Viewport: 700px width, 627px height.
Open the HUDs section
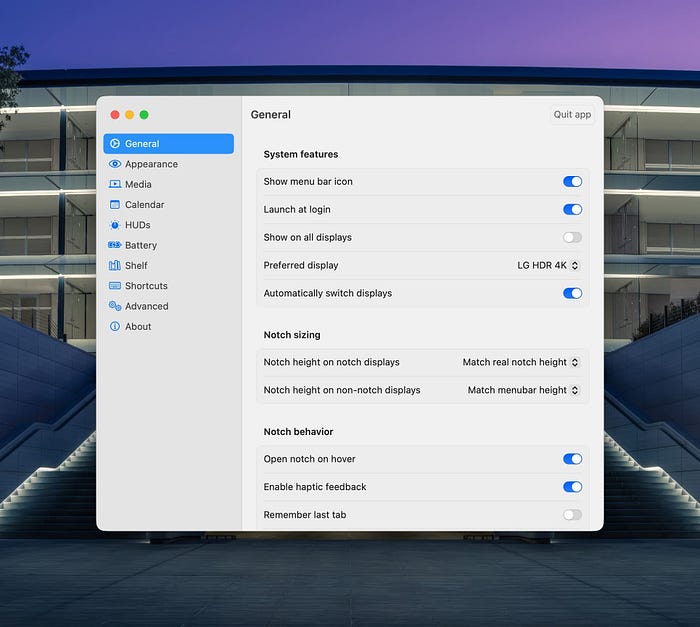tap(168, 225)
